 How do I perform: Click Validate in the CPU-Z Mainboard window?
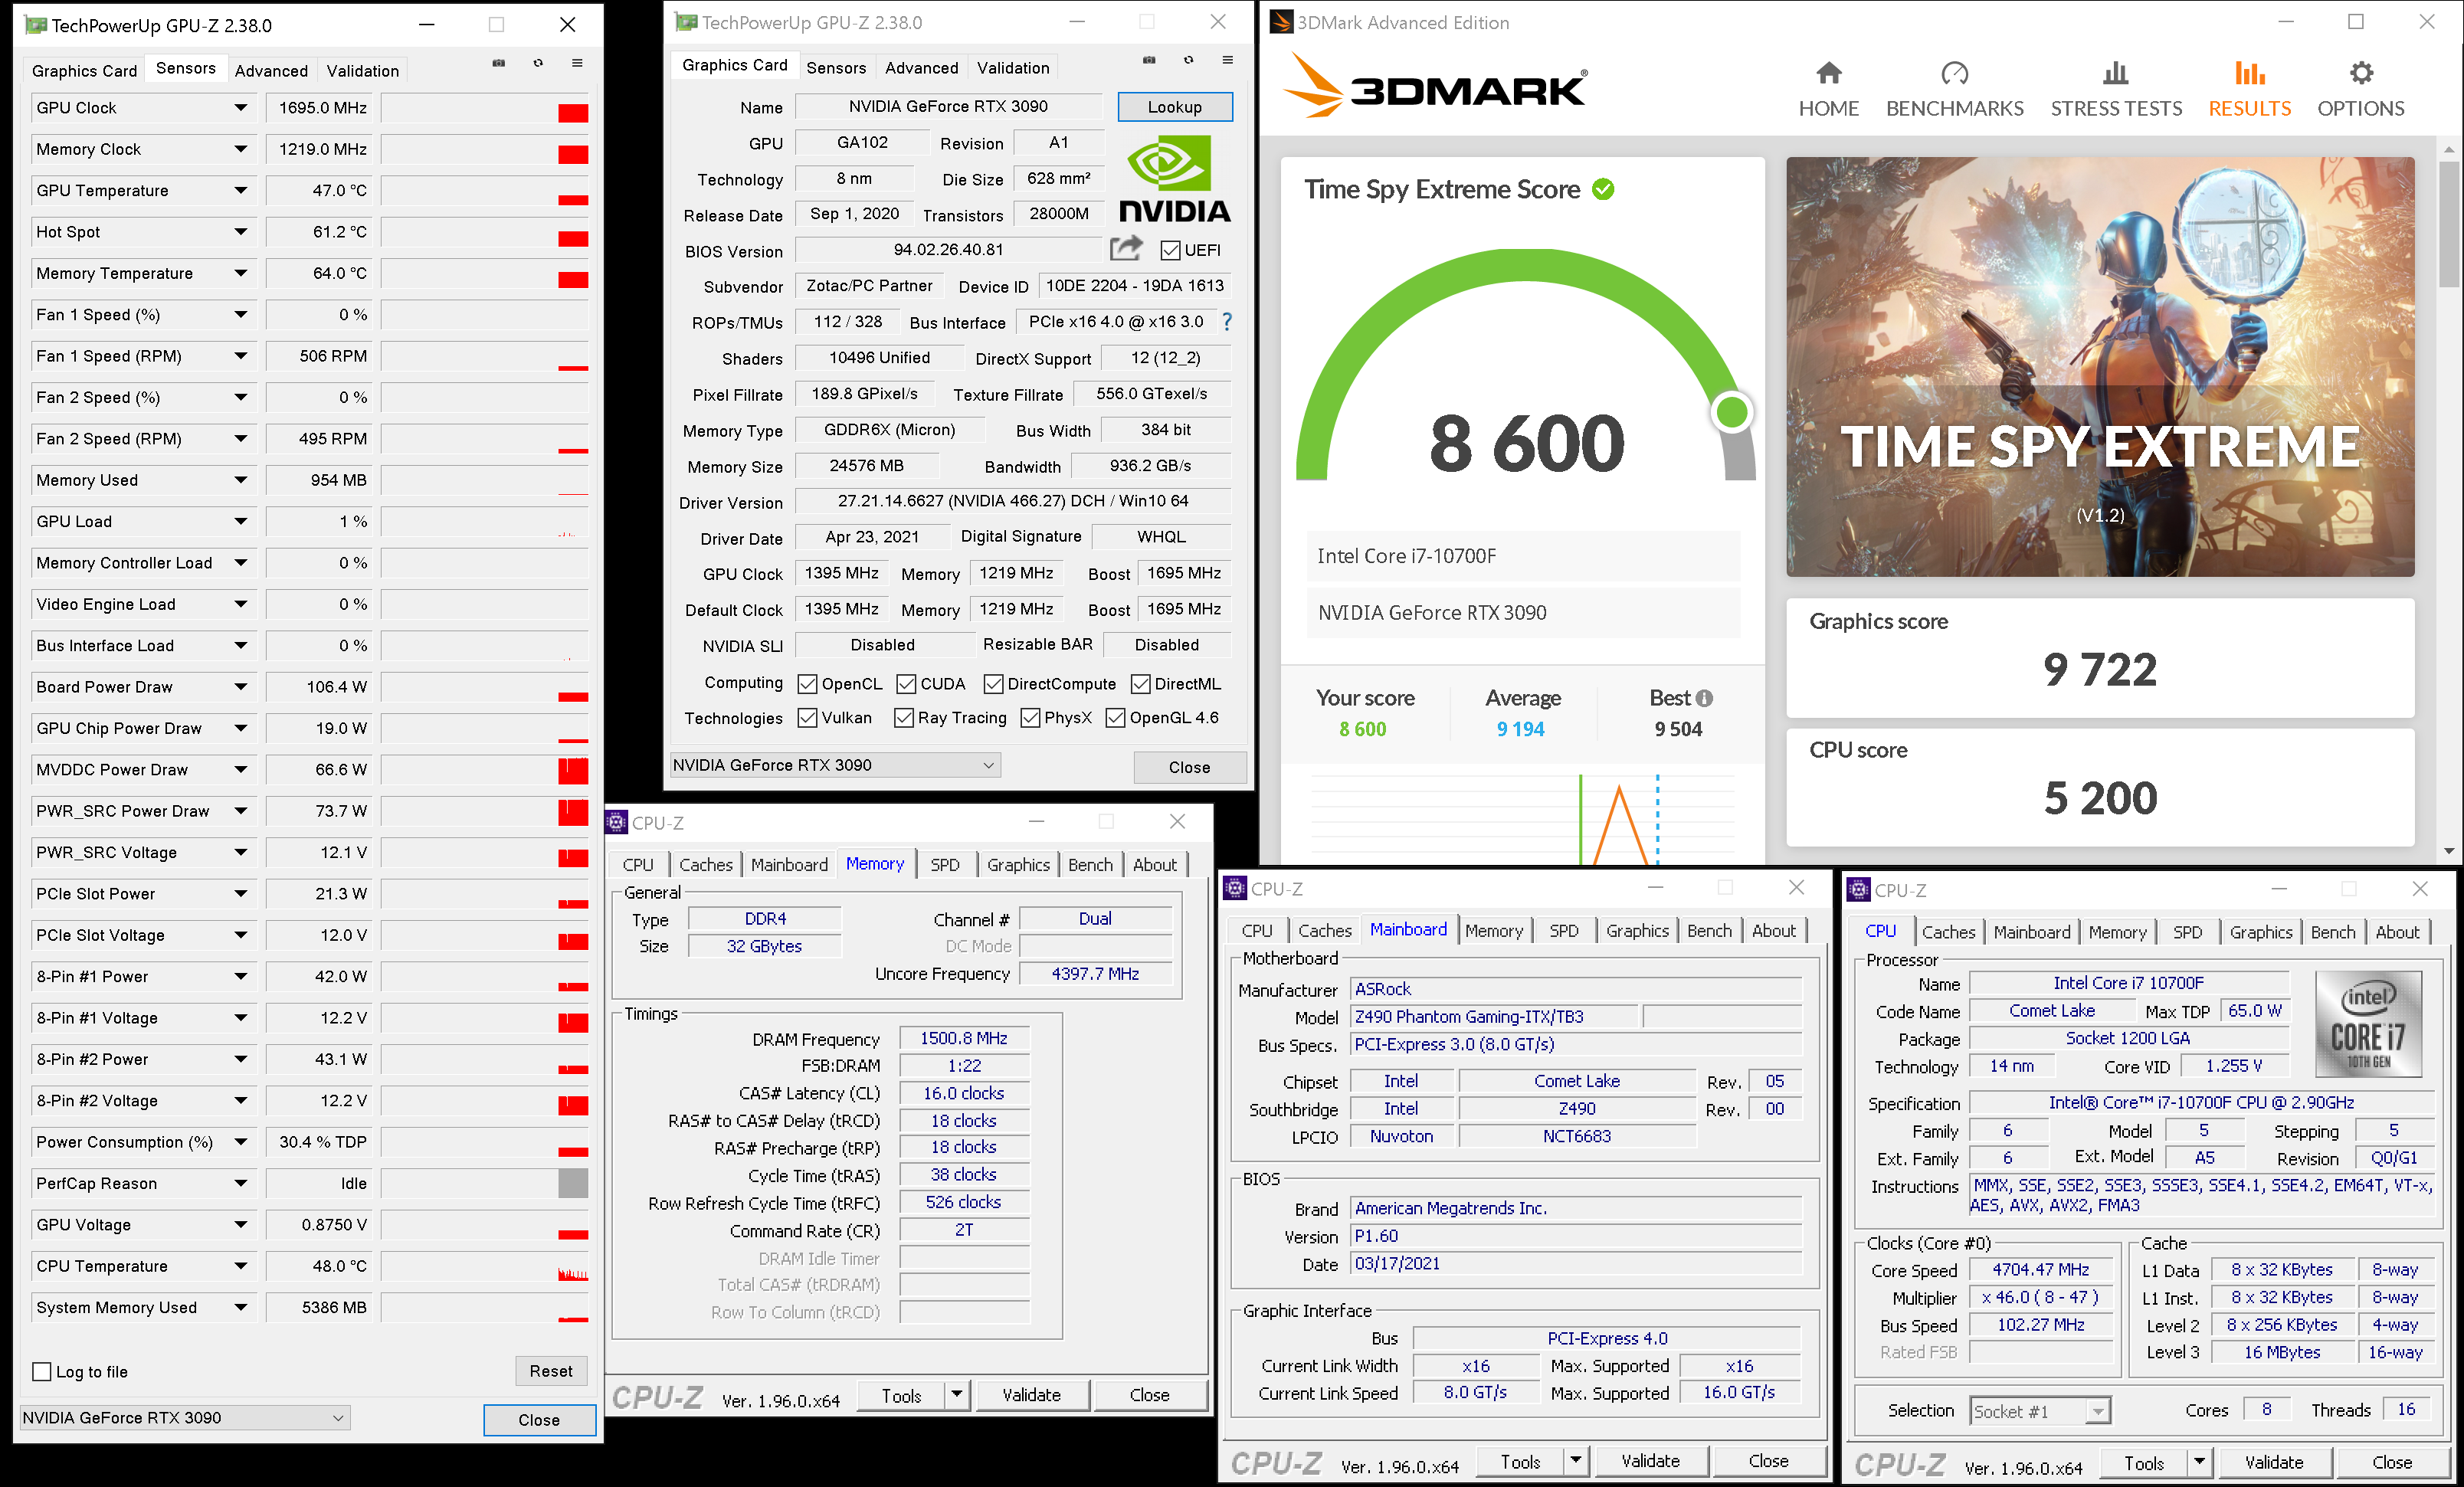1650,1460
